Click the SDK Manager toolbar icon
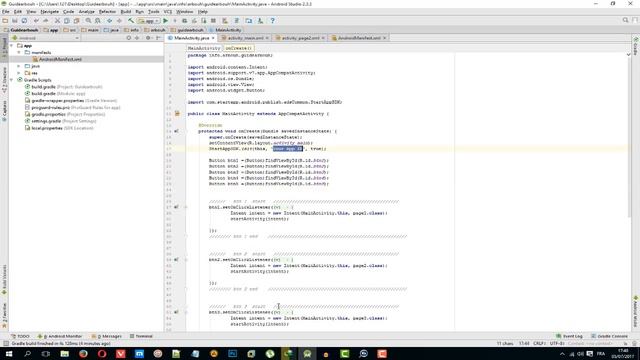The width and height of the screenshot is (640, 360). point(260,20)
